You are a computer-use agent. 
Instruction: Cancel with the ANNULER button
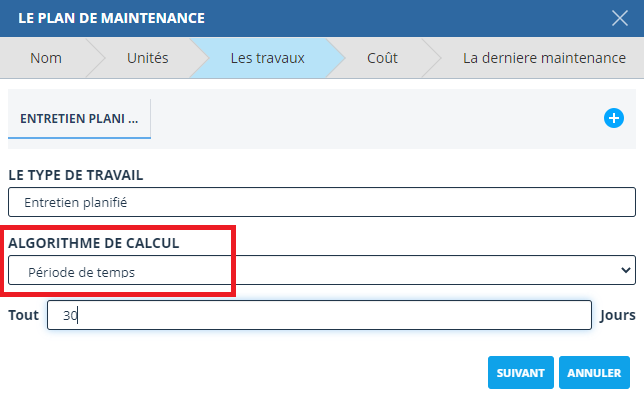click(594, 373)
